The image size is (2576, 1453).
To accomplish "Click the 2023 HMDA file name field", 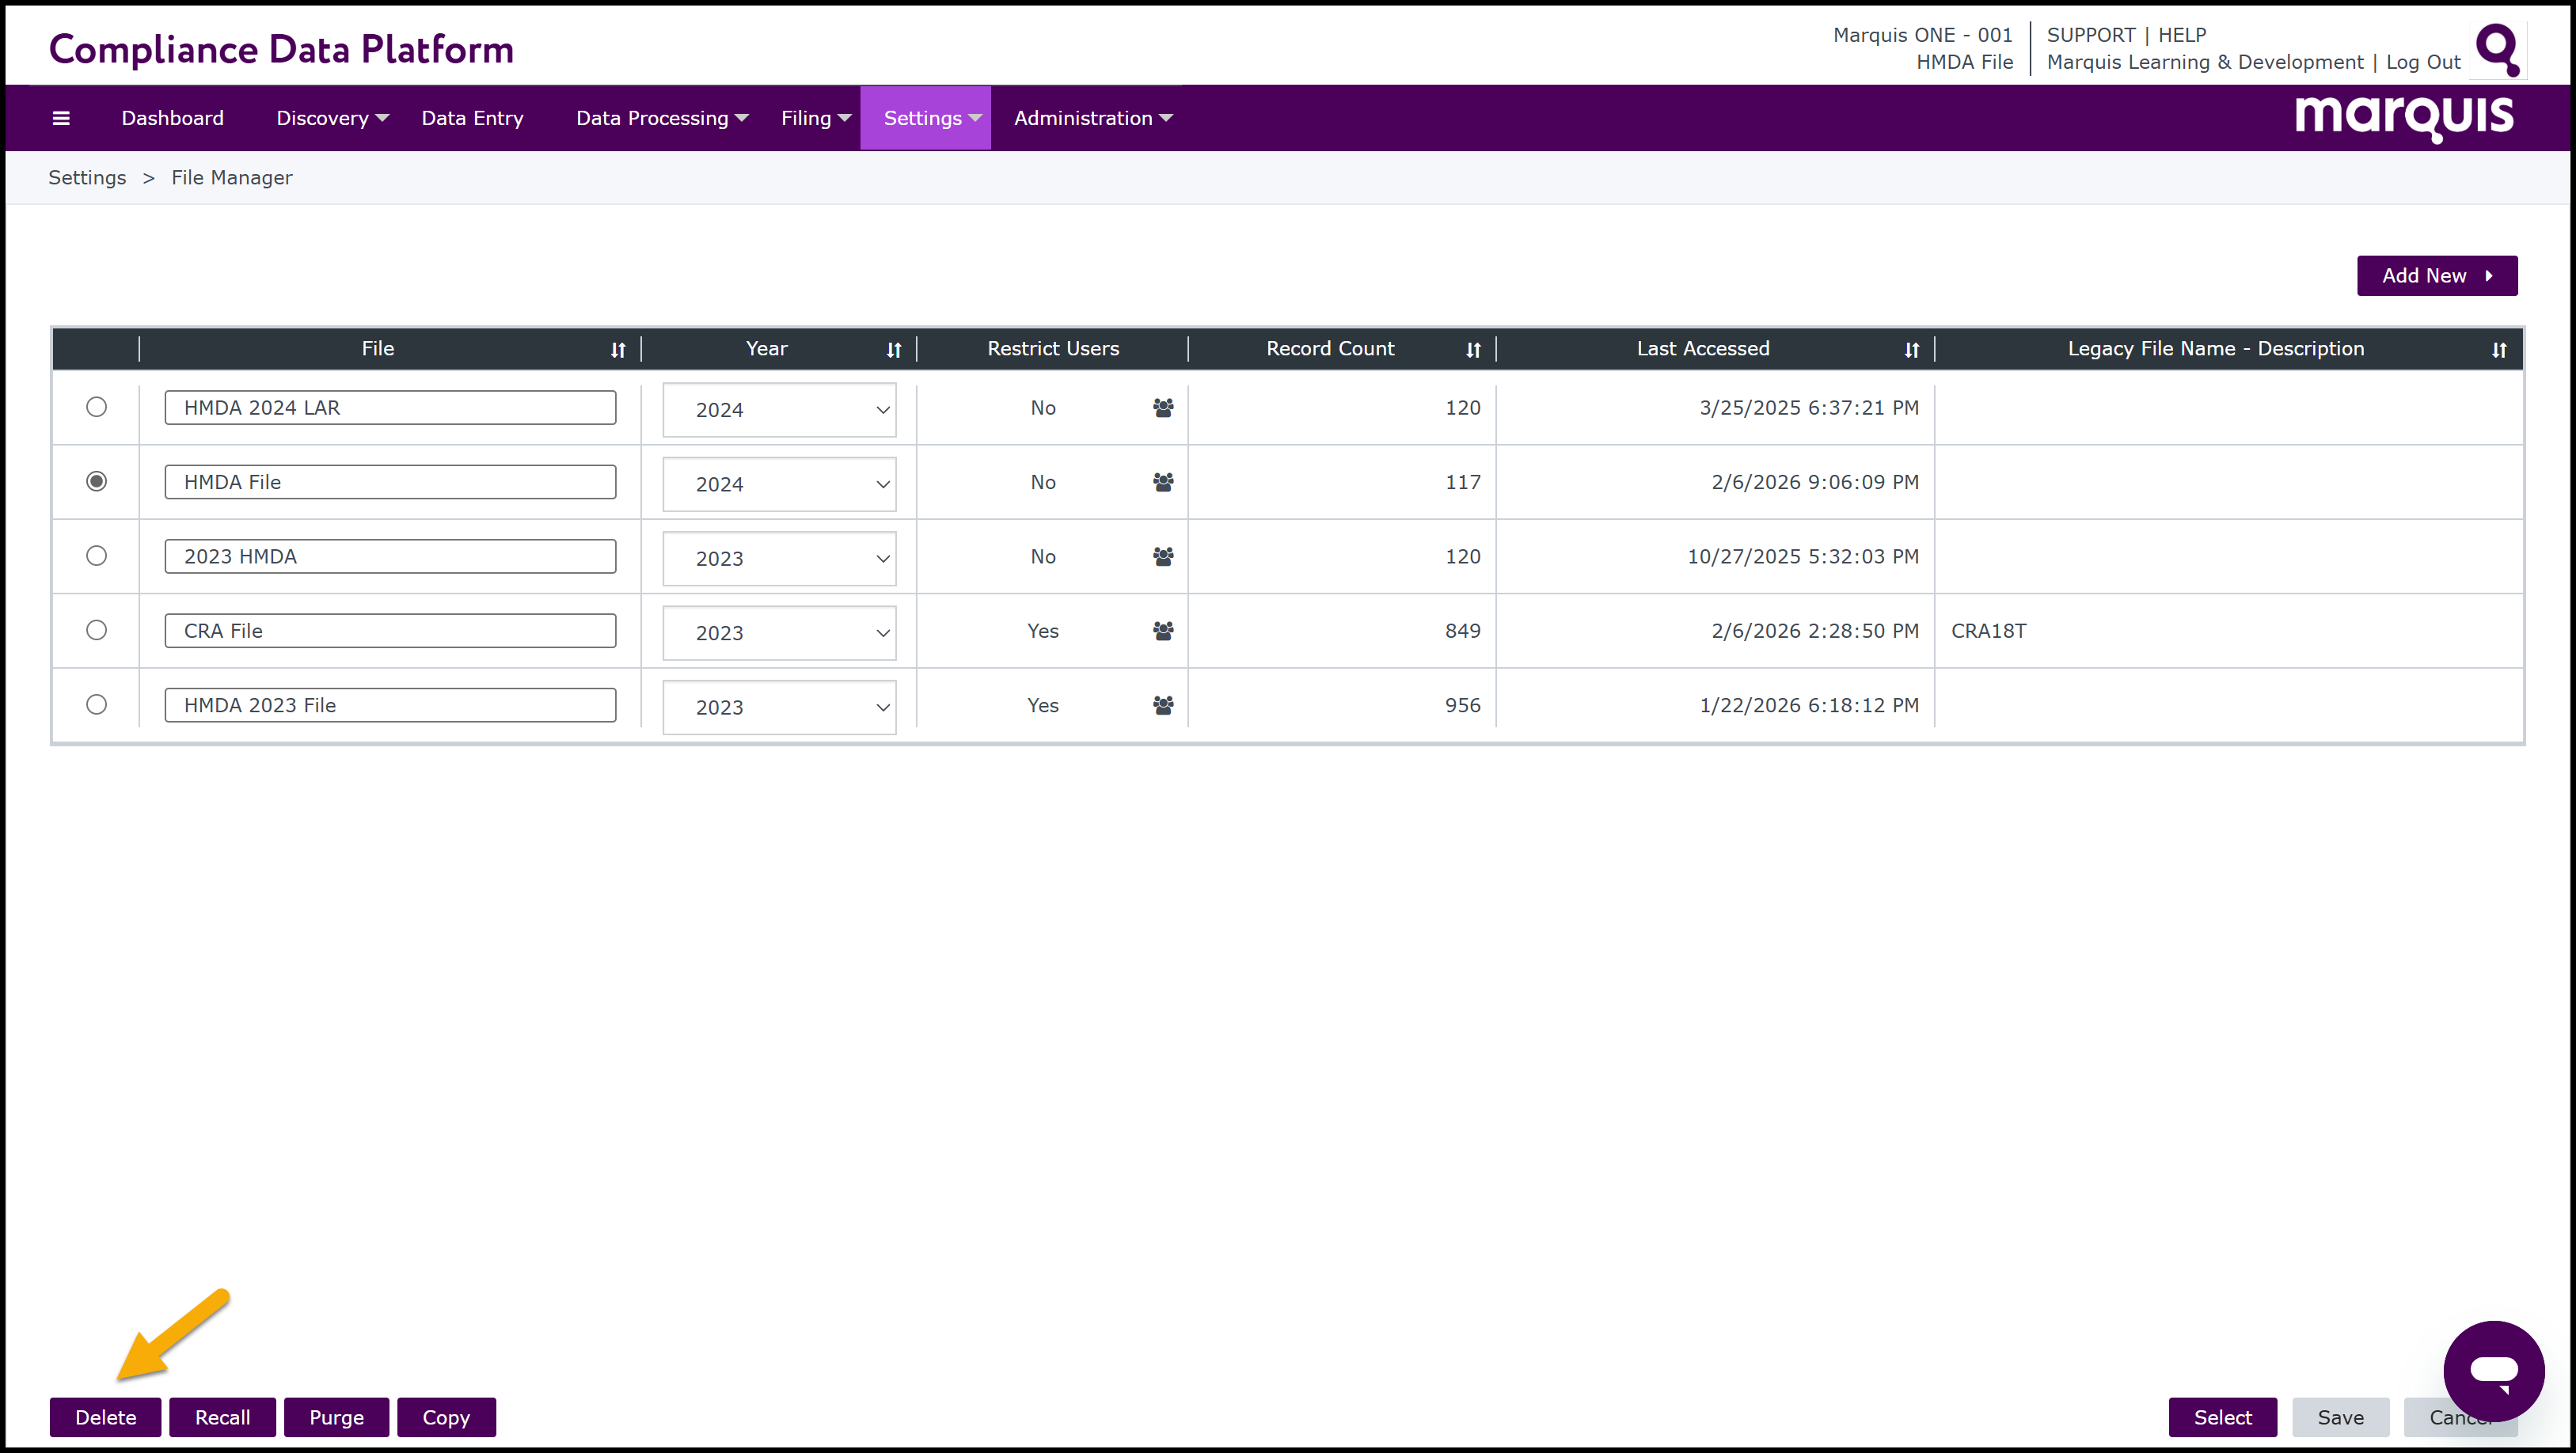I will [x=390, y=557].
